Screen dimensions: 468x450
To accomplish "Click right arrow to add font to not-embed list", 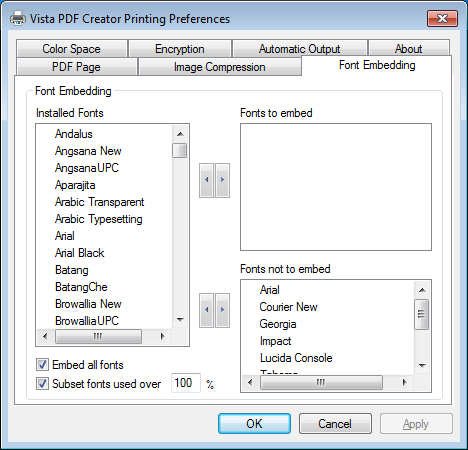I will coord(222,310).
